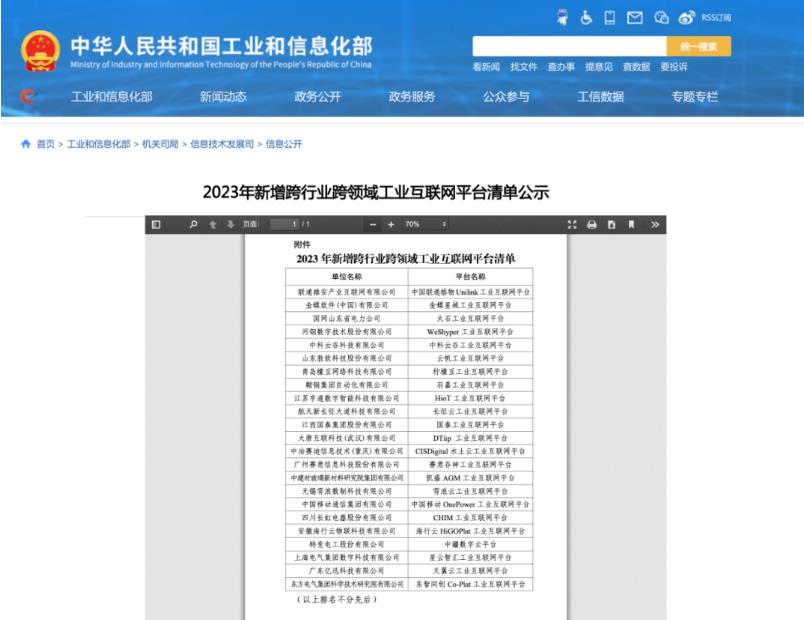Select the 国网山东省电力公司 table cell
804x620 pixels.
click(x=347, y=318)
